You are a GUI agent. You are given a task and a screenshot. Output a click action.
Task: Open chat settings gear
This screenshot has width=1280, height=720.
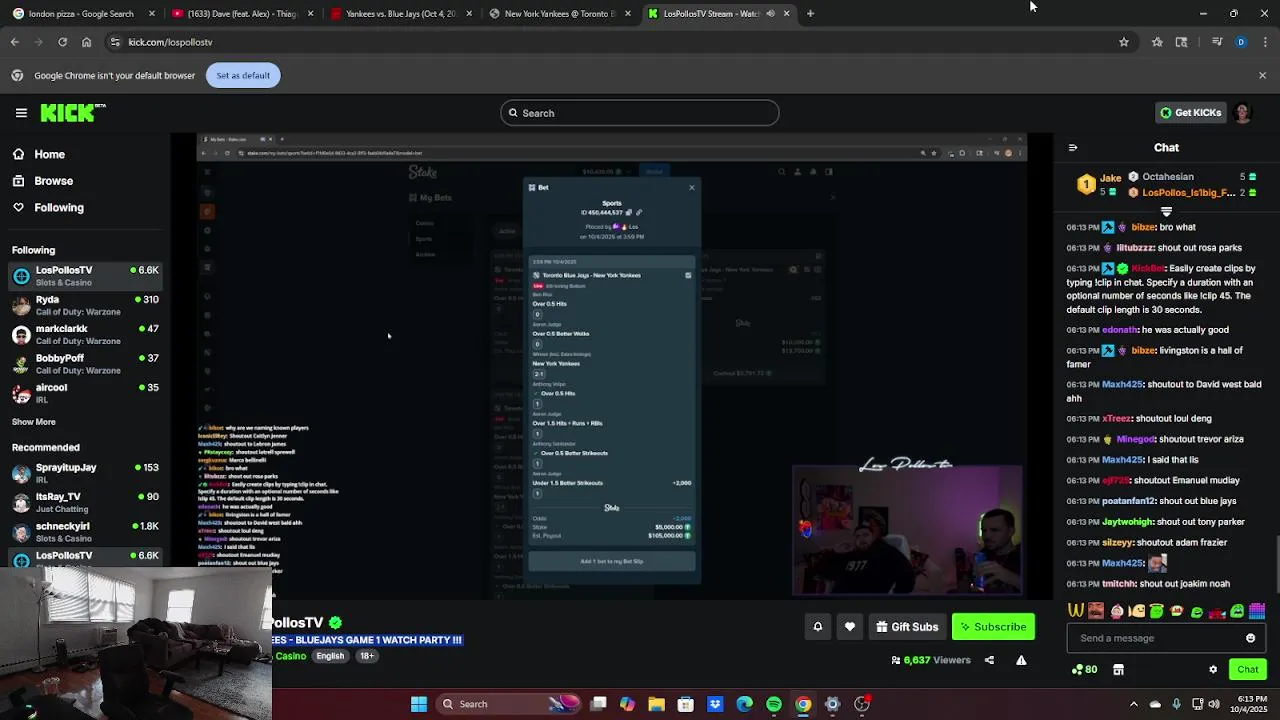pos(1213,670)
